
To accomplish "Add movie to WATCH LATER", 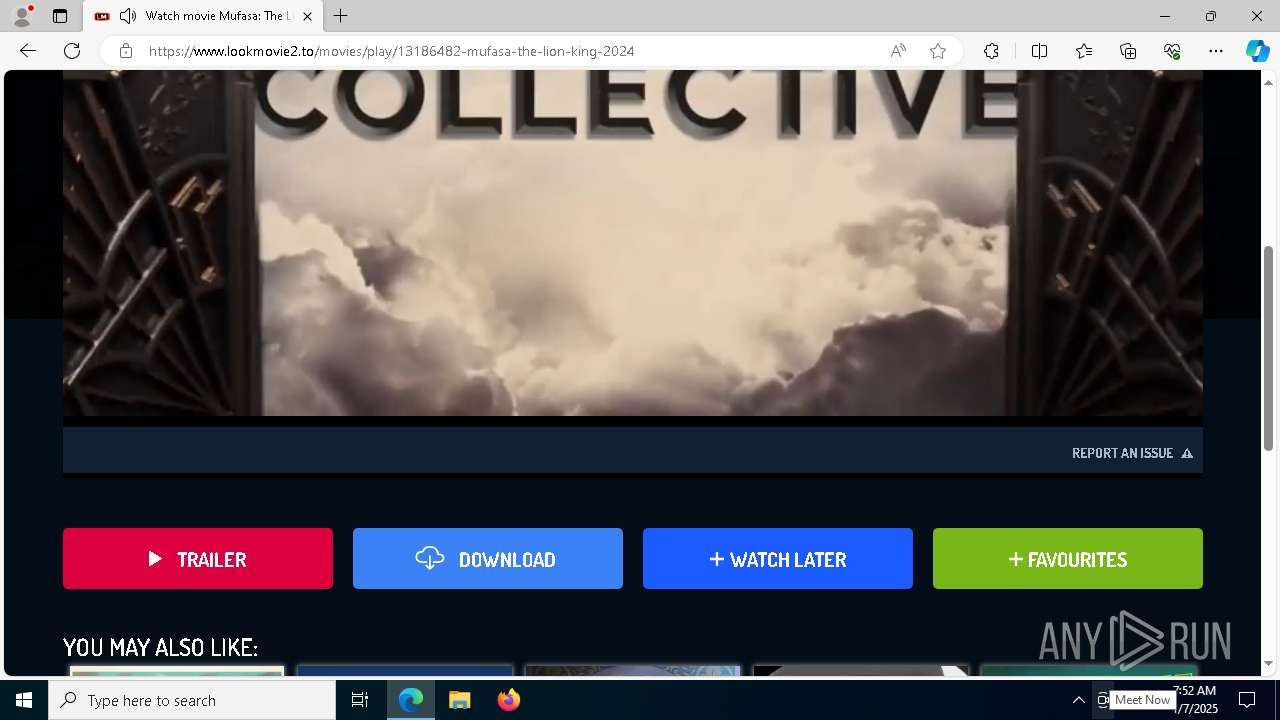I will [x=778, y=559].
